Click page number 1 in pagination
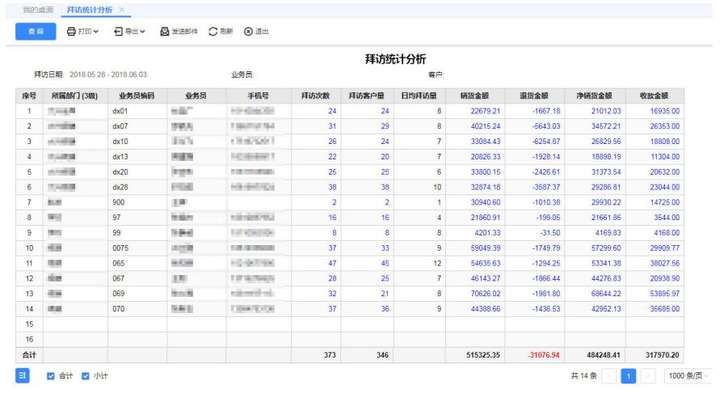The image size is (720, 394). tap(628, 376)
